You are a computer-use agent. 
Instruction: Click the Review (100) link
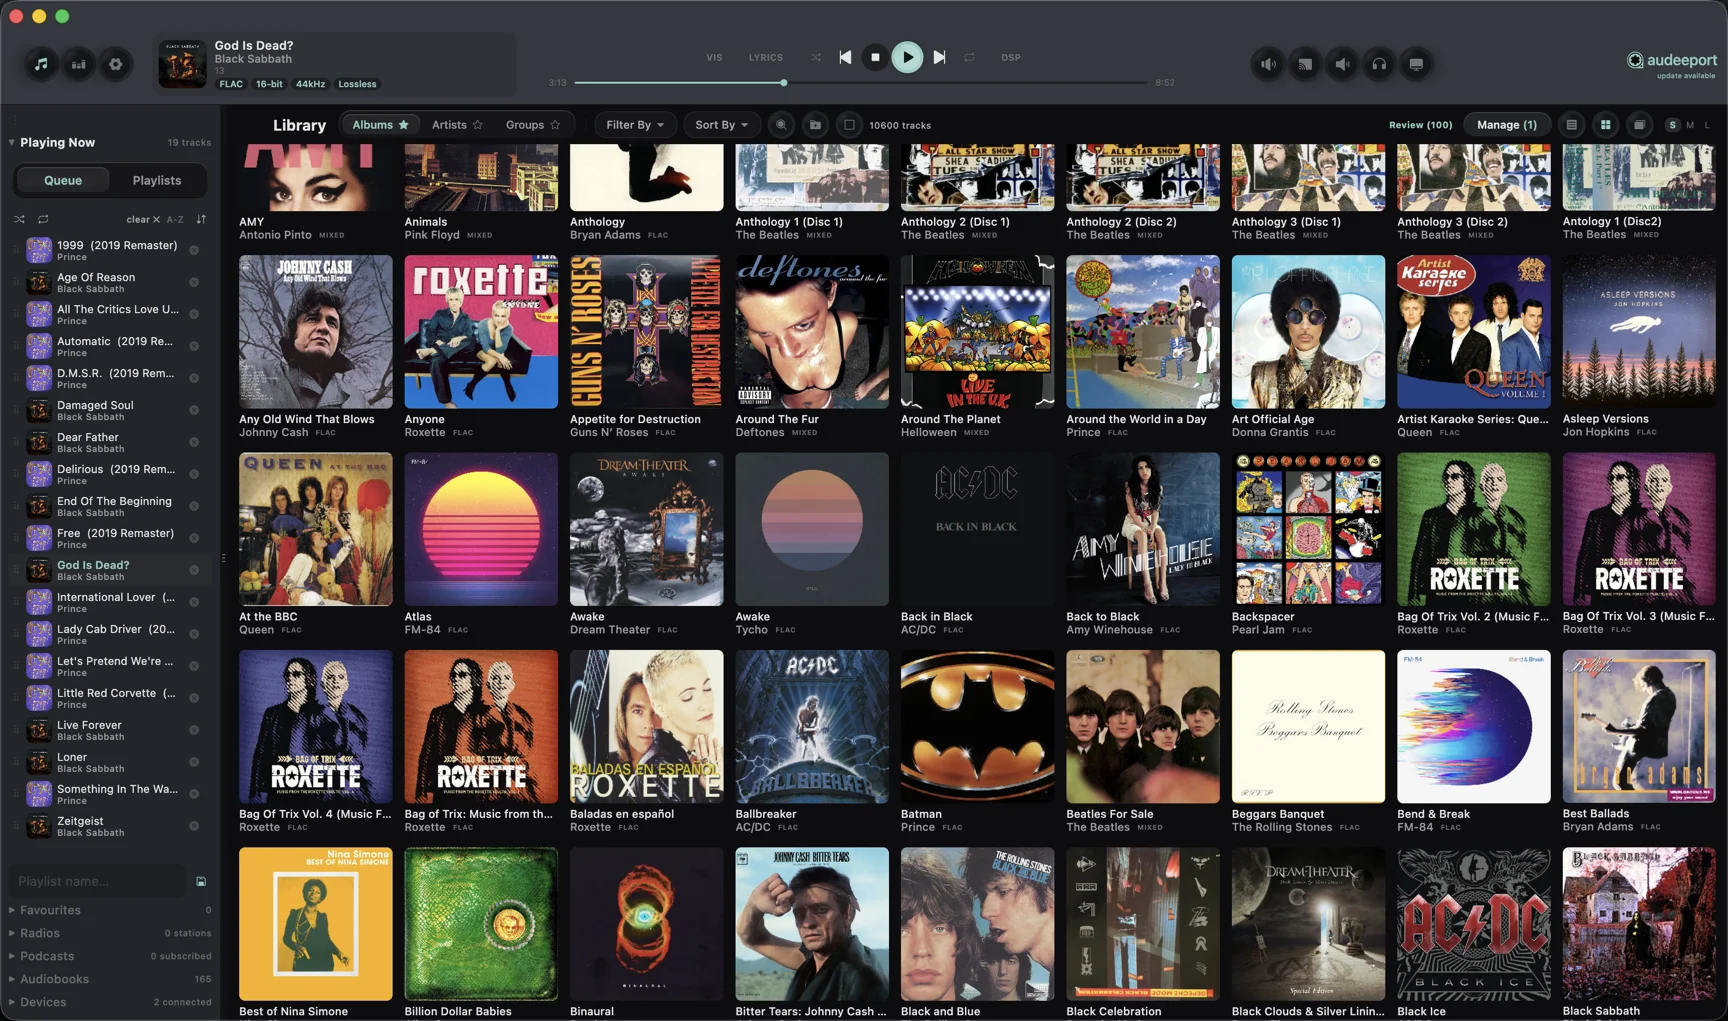coord(1420,125)
